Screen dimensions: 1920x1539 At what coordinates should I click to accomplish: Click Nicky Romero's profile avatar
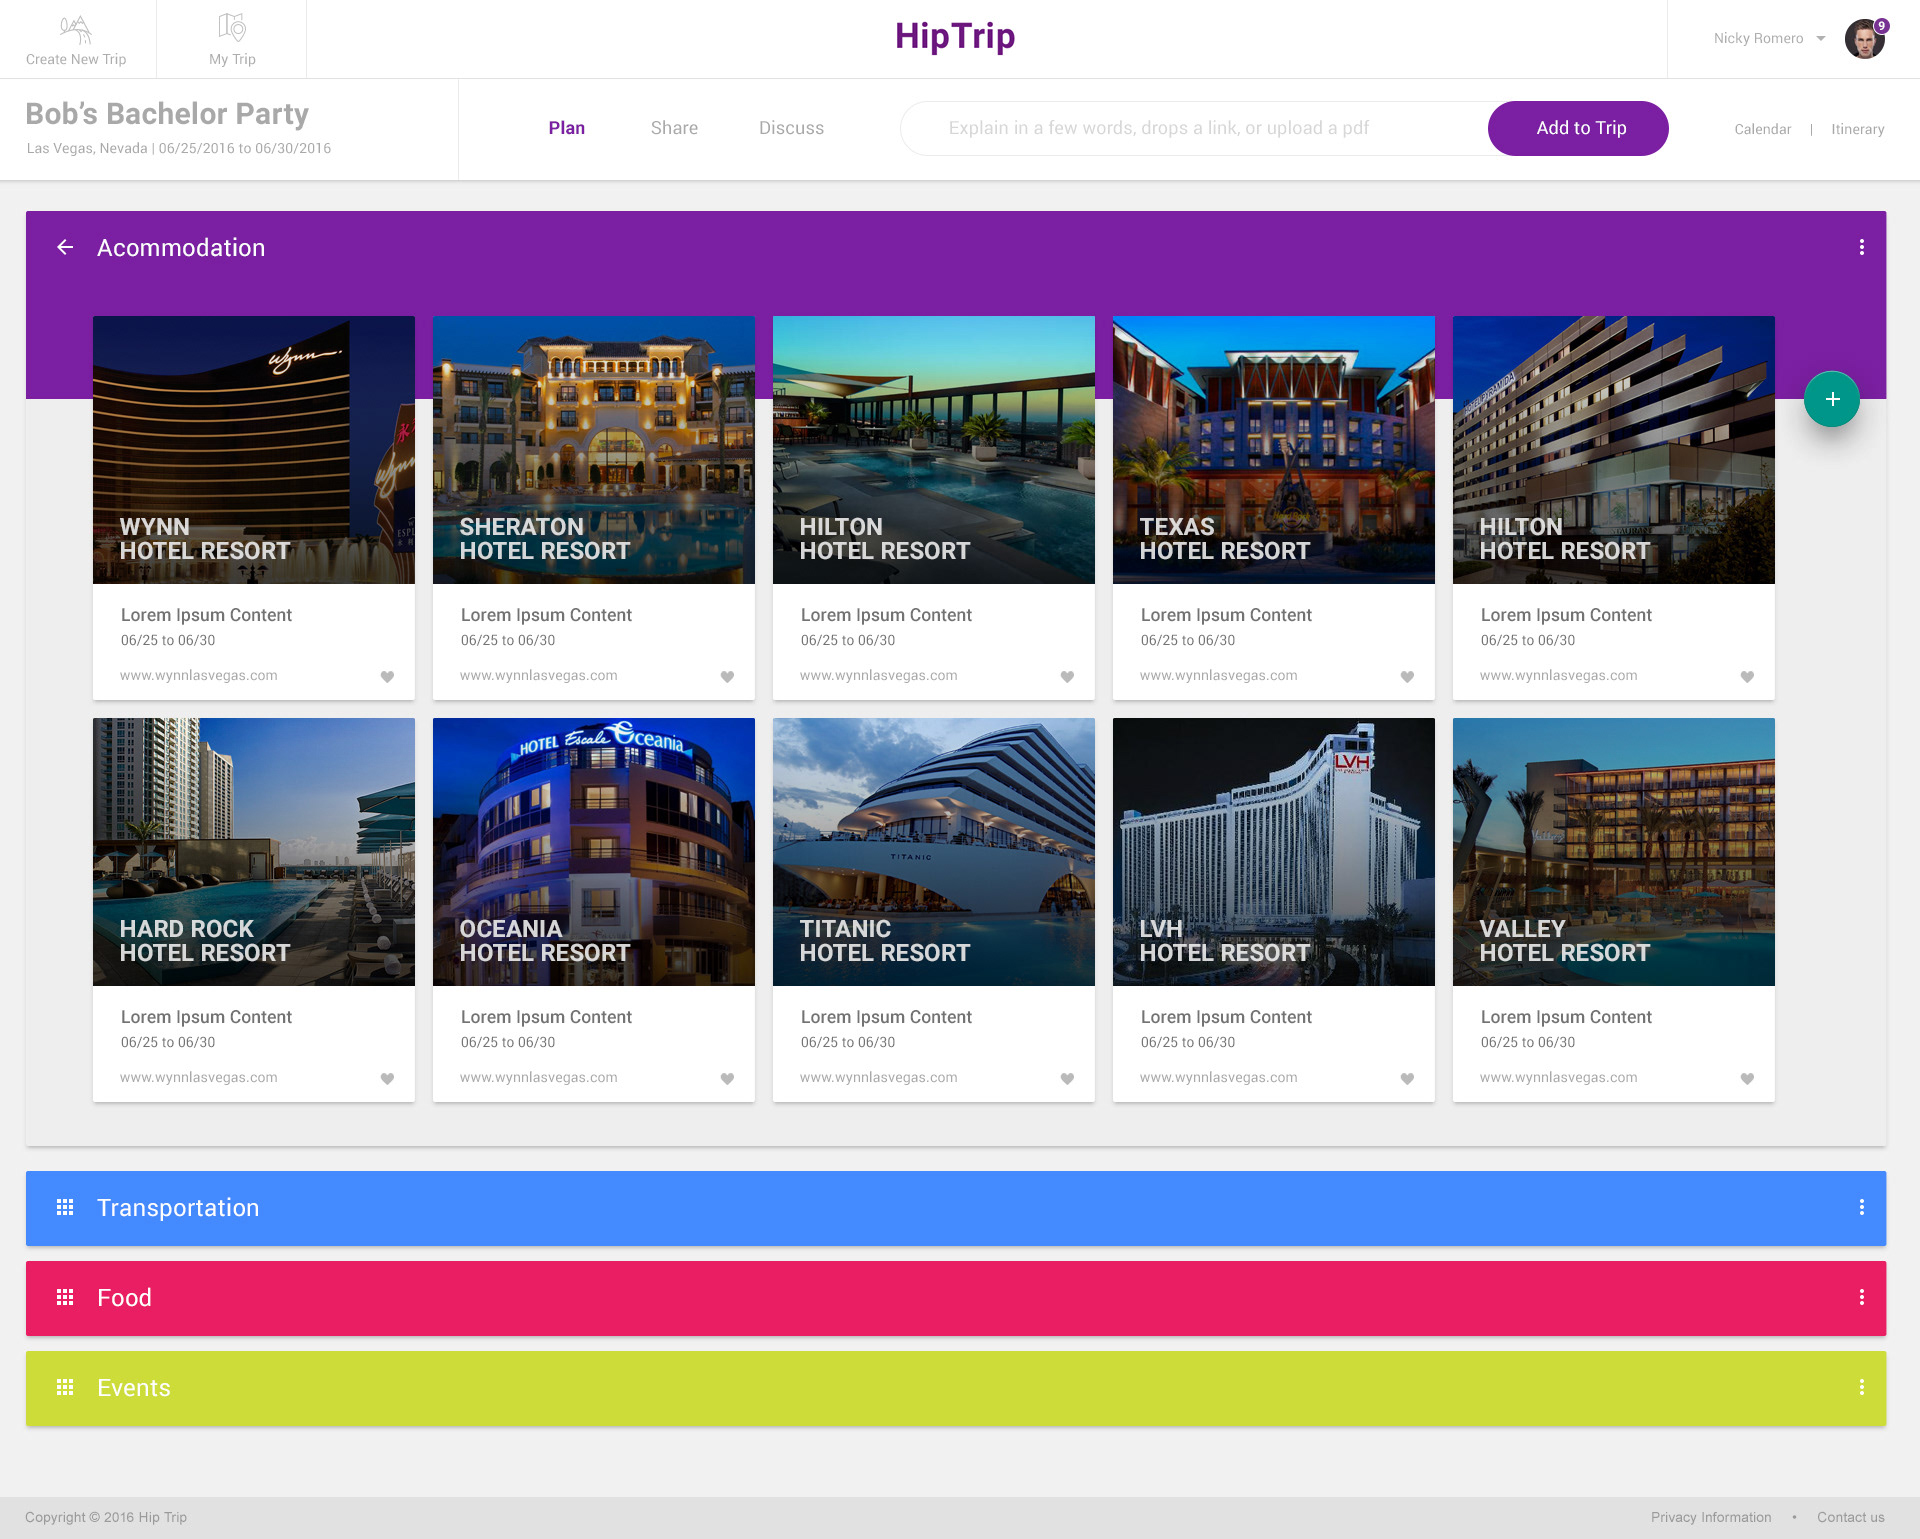[x=1864, y=39]
